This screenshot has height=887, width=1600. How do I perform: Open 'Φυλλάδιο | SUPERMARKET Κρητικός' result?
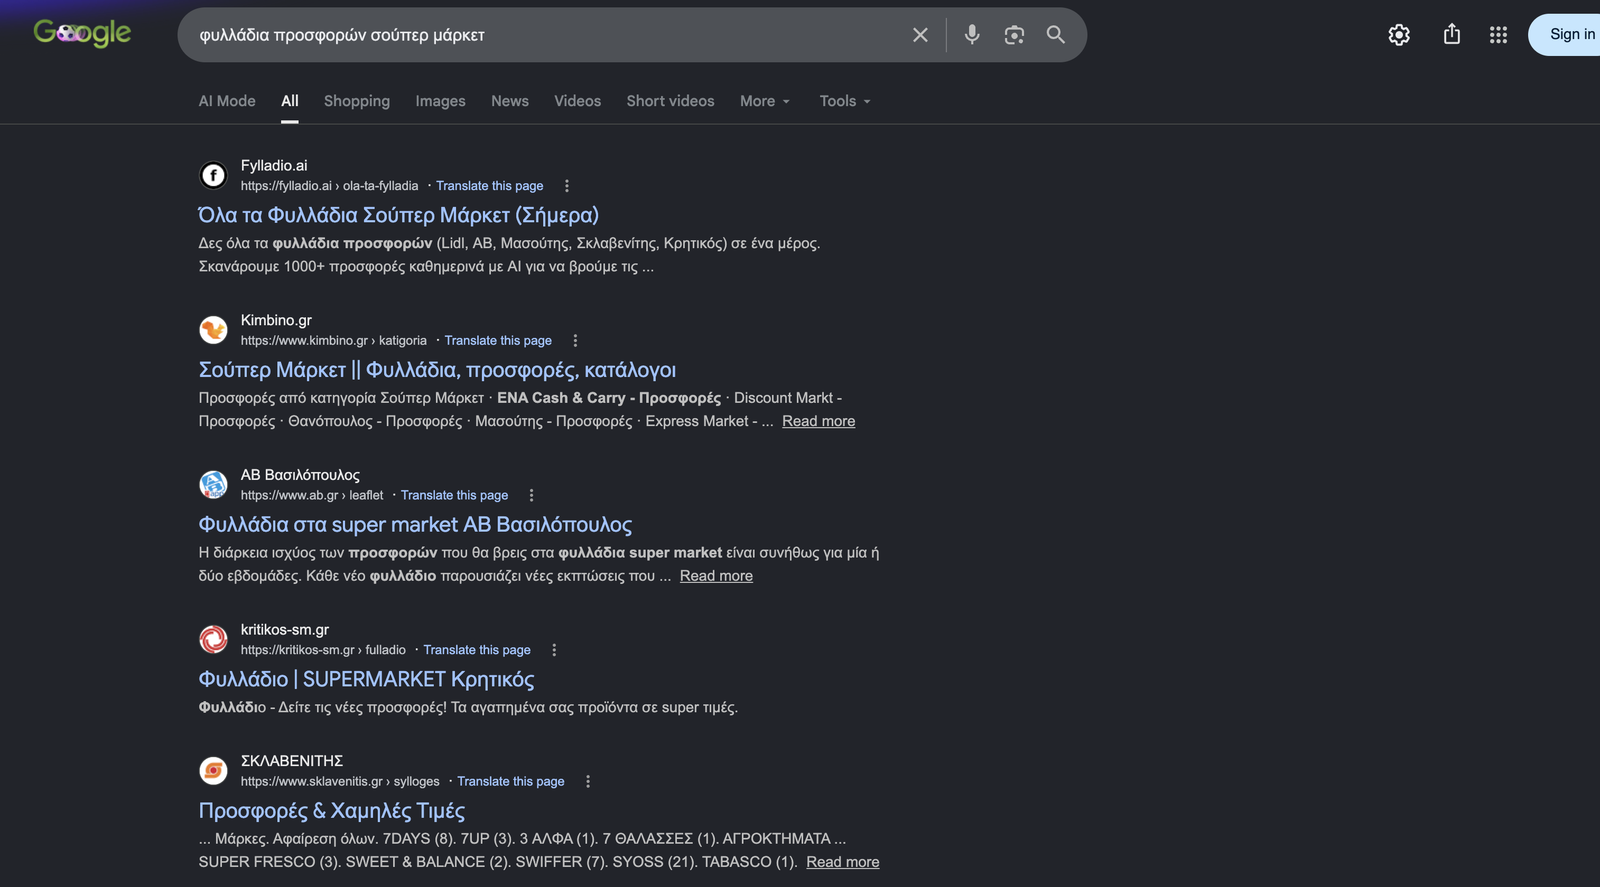(366, 680)
